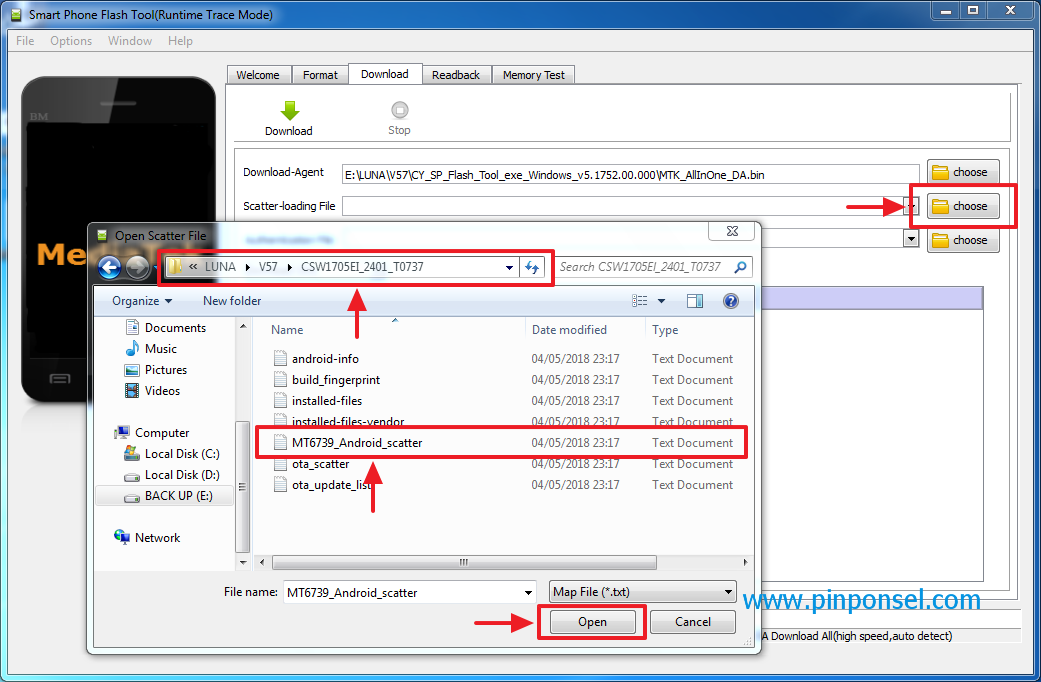Image resolution: width=1041 pixels, height=682 pixels.
Task: Click the green Download arrow icon
Action: [289, 110]
